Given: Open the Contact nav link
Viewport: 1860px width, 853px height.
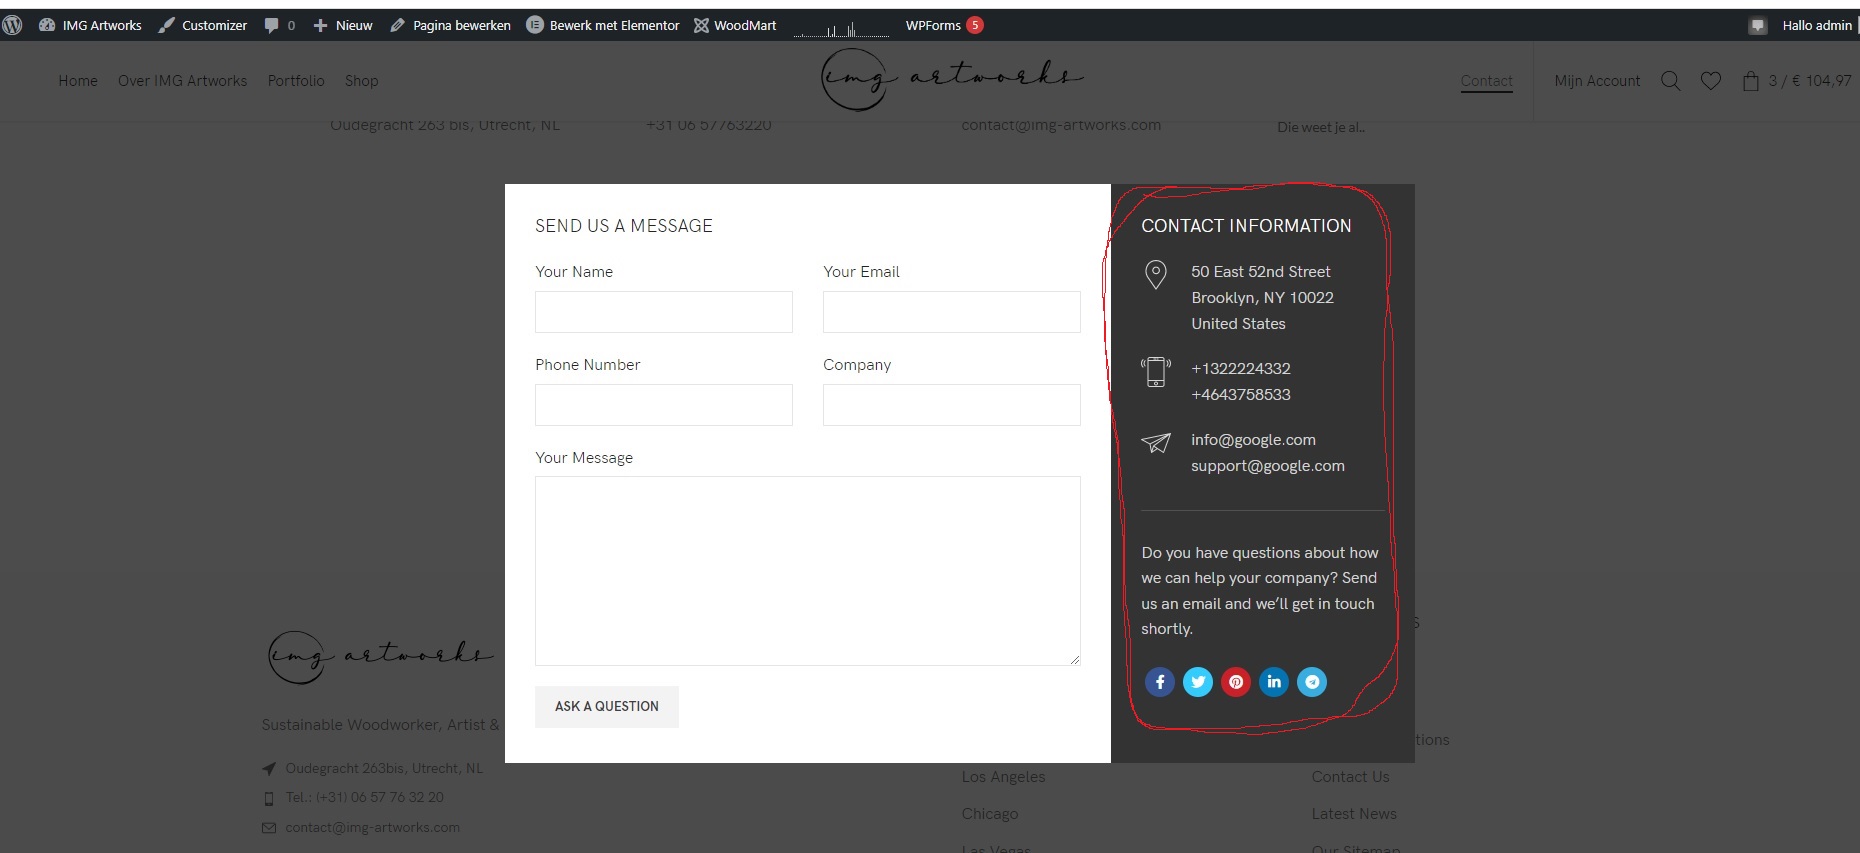Looking at the screenshot, I should point(1486,81).
